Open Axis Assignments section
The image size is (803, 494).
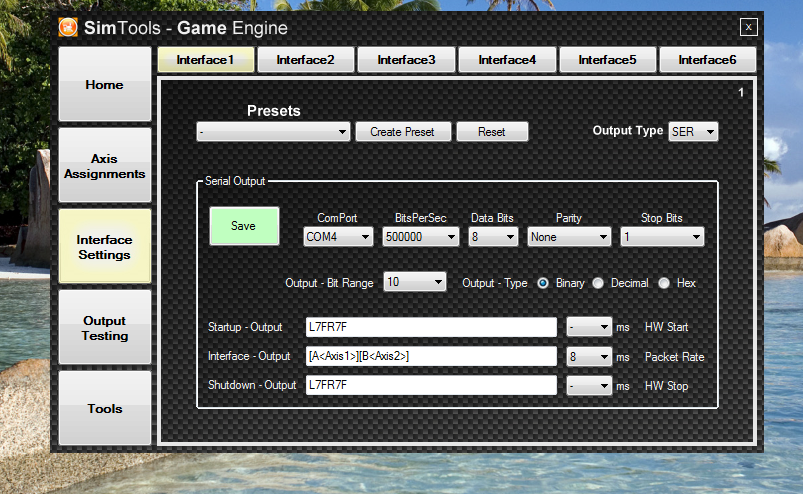[x=104, y=166]
